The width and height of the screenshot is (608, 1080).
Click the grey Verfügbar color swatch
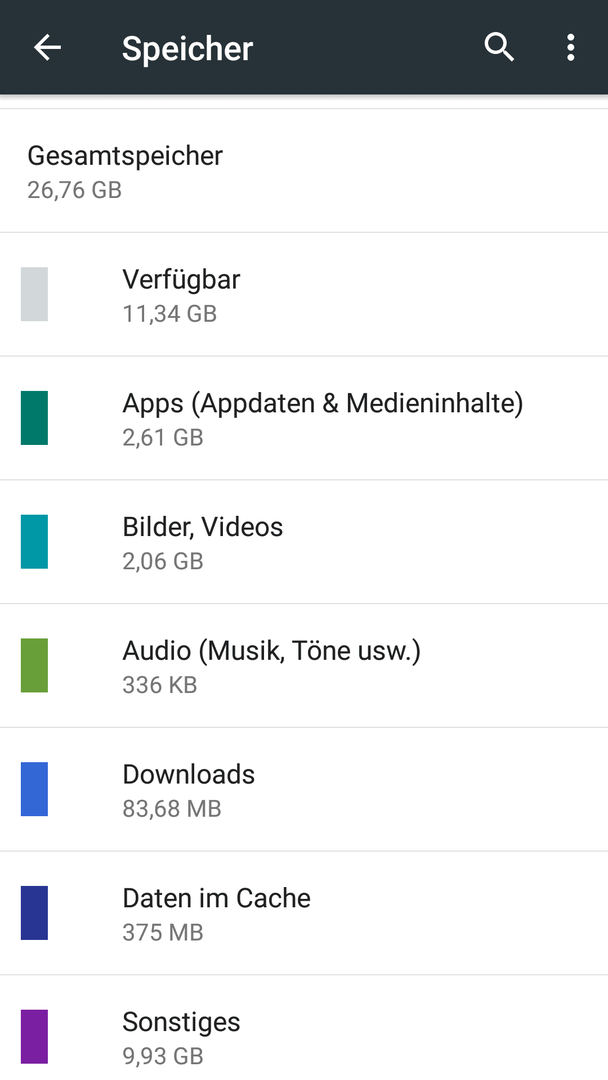pos(34,294)
